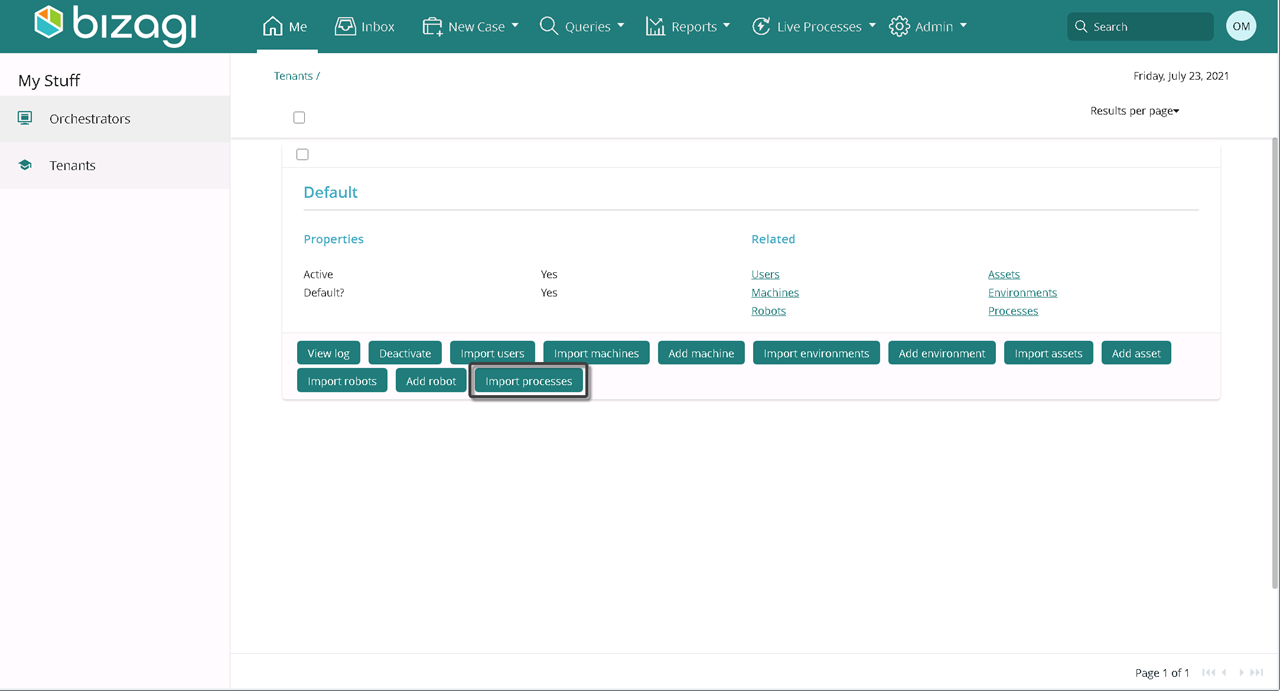This screenshot has height=691, width=1280.
Task: Click the Import robots button
Action: [342, 381]
